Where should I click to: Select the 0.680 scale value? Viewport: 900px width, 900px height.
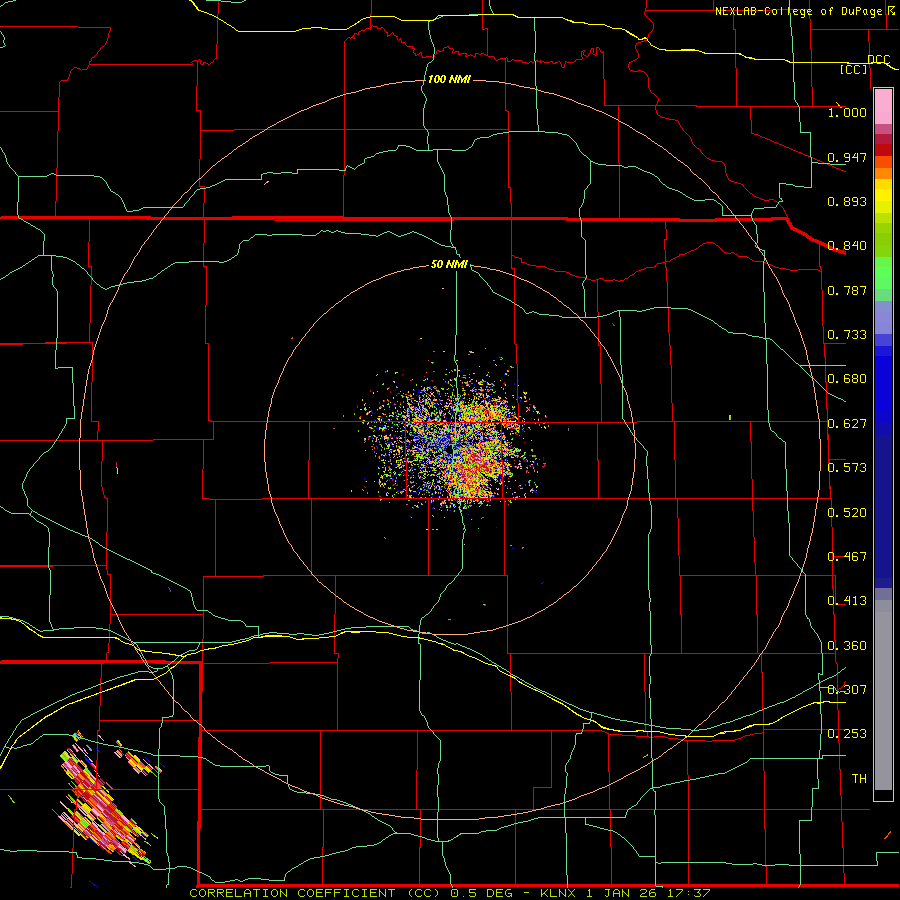pyautogui.click(x=847, y=379)
